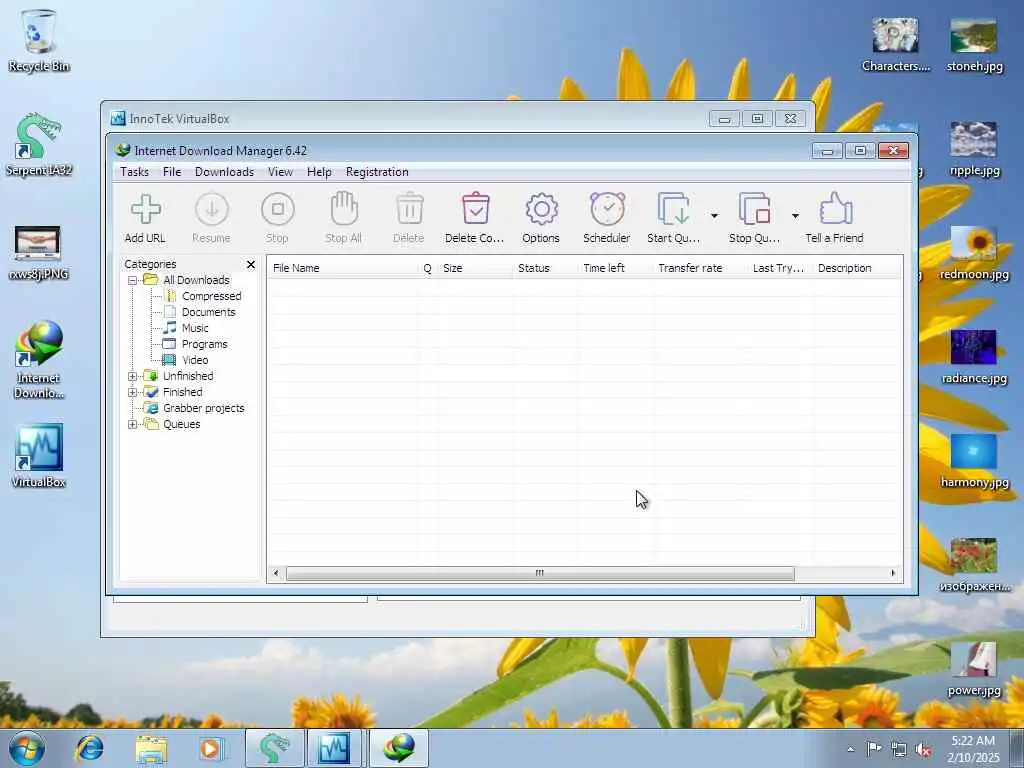This screenshot has width=1024, height=768.
Task: Select the Unfinished category
Action: (187, 376)
